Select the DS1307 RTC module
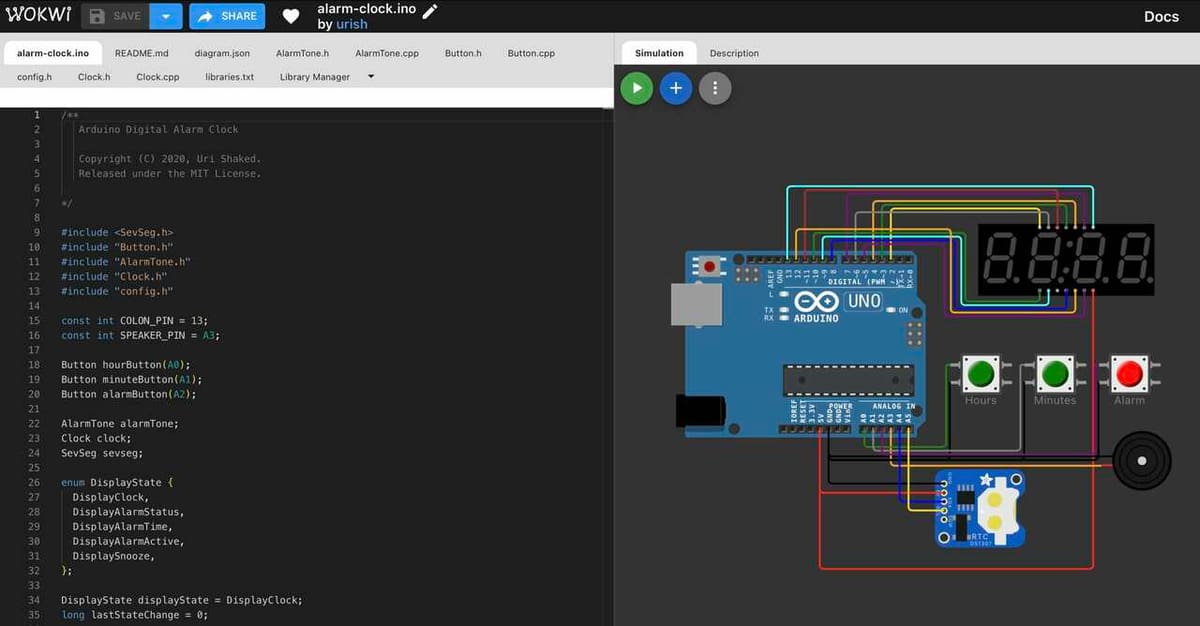 (980, 508)
